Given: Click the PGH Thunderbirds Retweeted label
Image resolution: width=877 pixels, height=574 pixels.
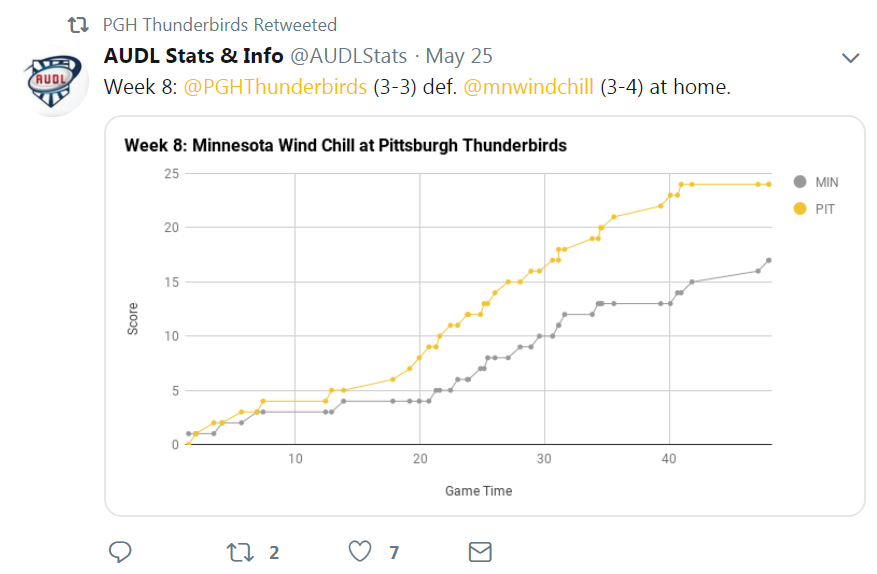Looking at the screenshot, I should click(x=220, y=25).
